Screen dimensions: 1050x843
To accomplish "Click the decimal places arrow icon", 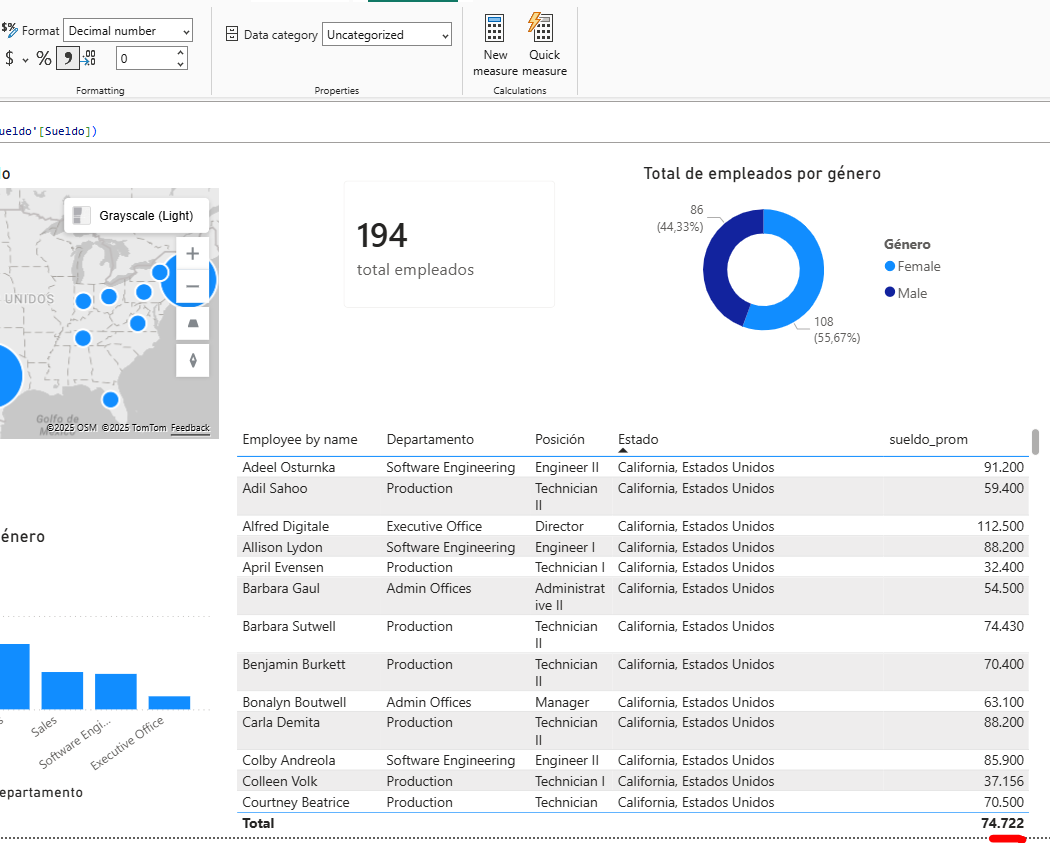I will point(89,59).
